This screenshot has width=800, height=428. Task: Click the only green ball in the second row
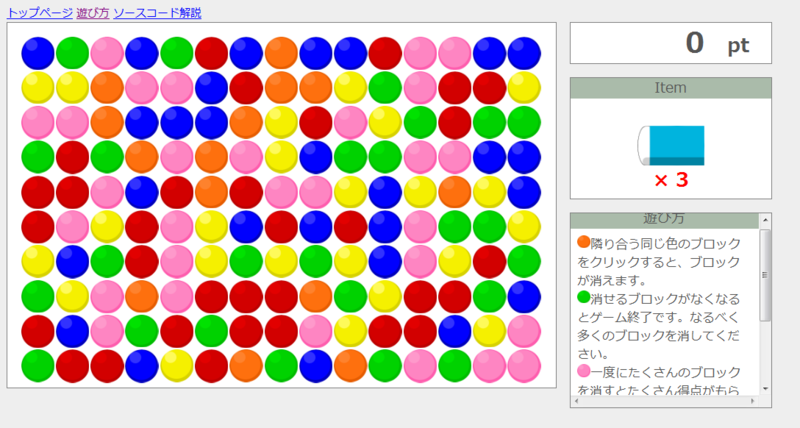click(x=385, y=88)
